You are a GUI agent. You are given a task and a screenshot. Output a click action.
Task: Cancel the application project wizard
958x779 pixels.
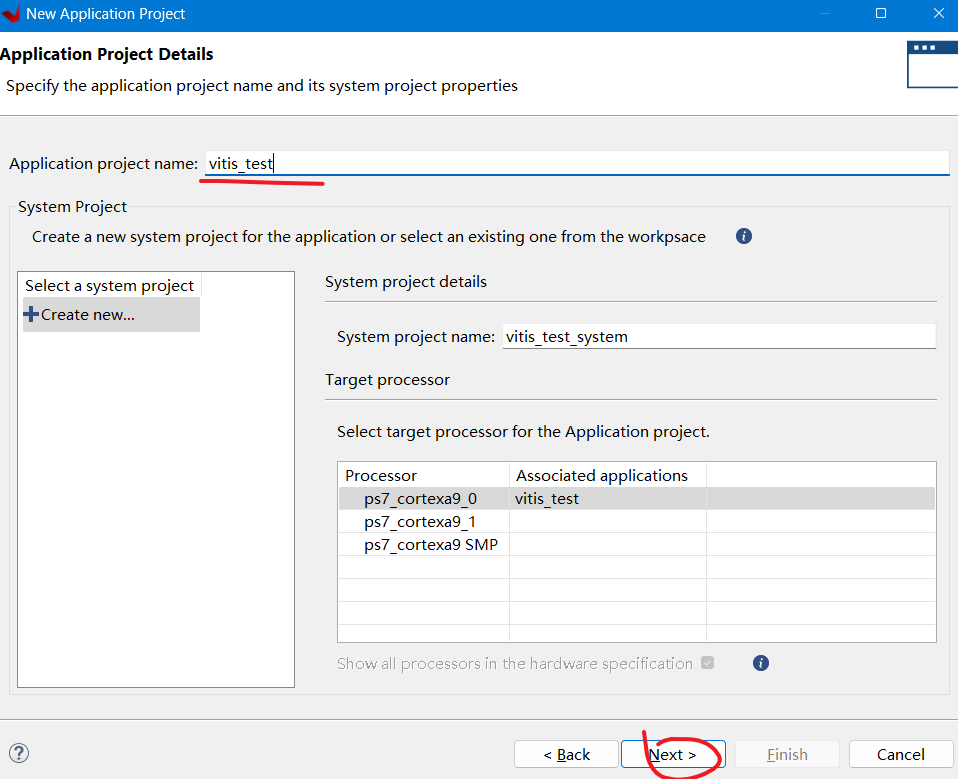point(900,754)
